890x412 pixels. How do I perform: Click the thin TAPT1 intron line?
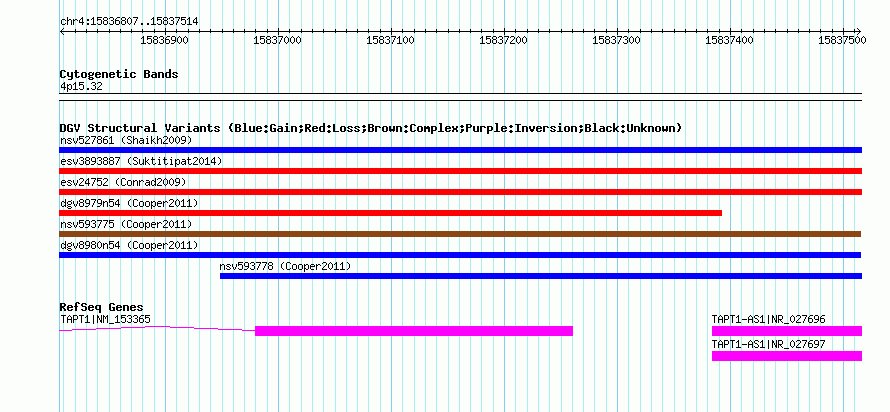pos(157,328)
